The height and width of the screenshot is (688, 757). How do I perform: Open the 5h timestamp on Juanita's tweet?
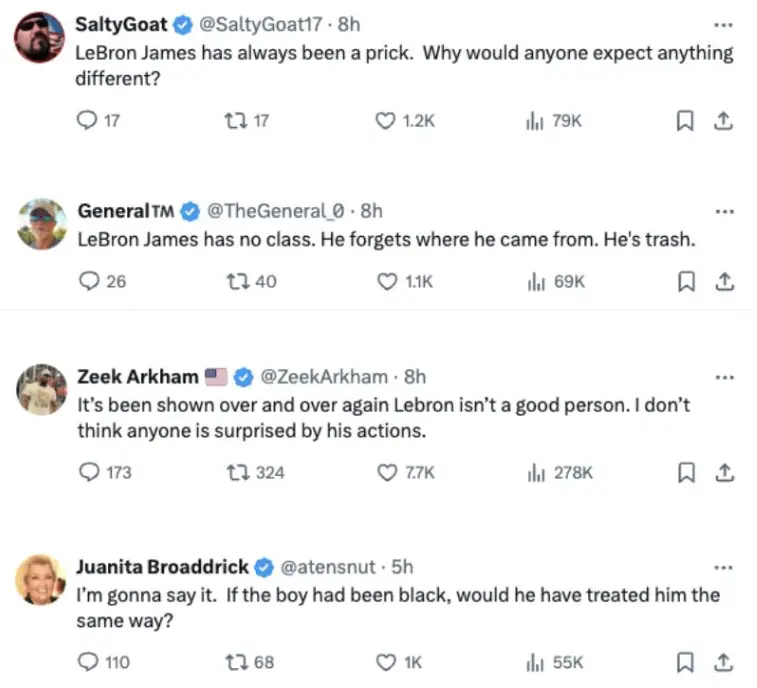[x=402, y=567]
